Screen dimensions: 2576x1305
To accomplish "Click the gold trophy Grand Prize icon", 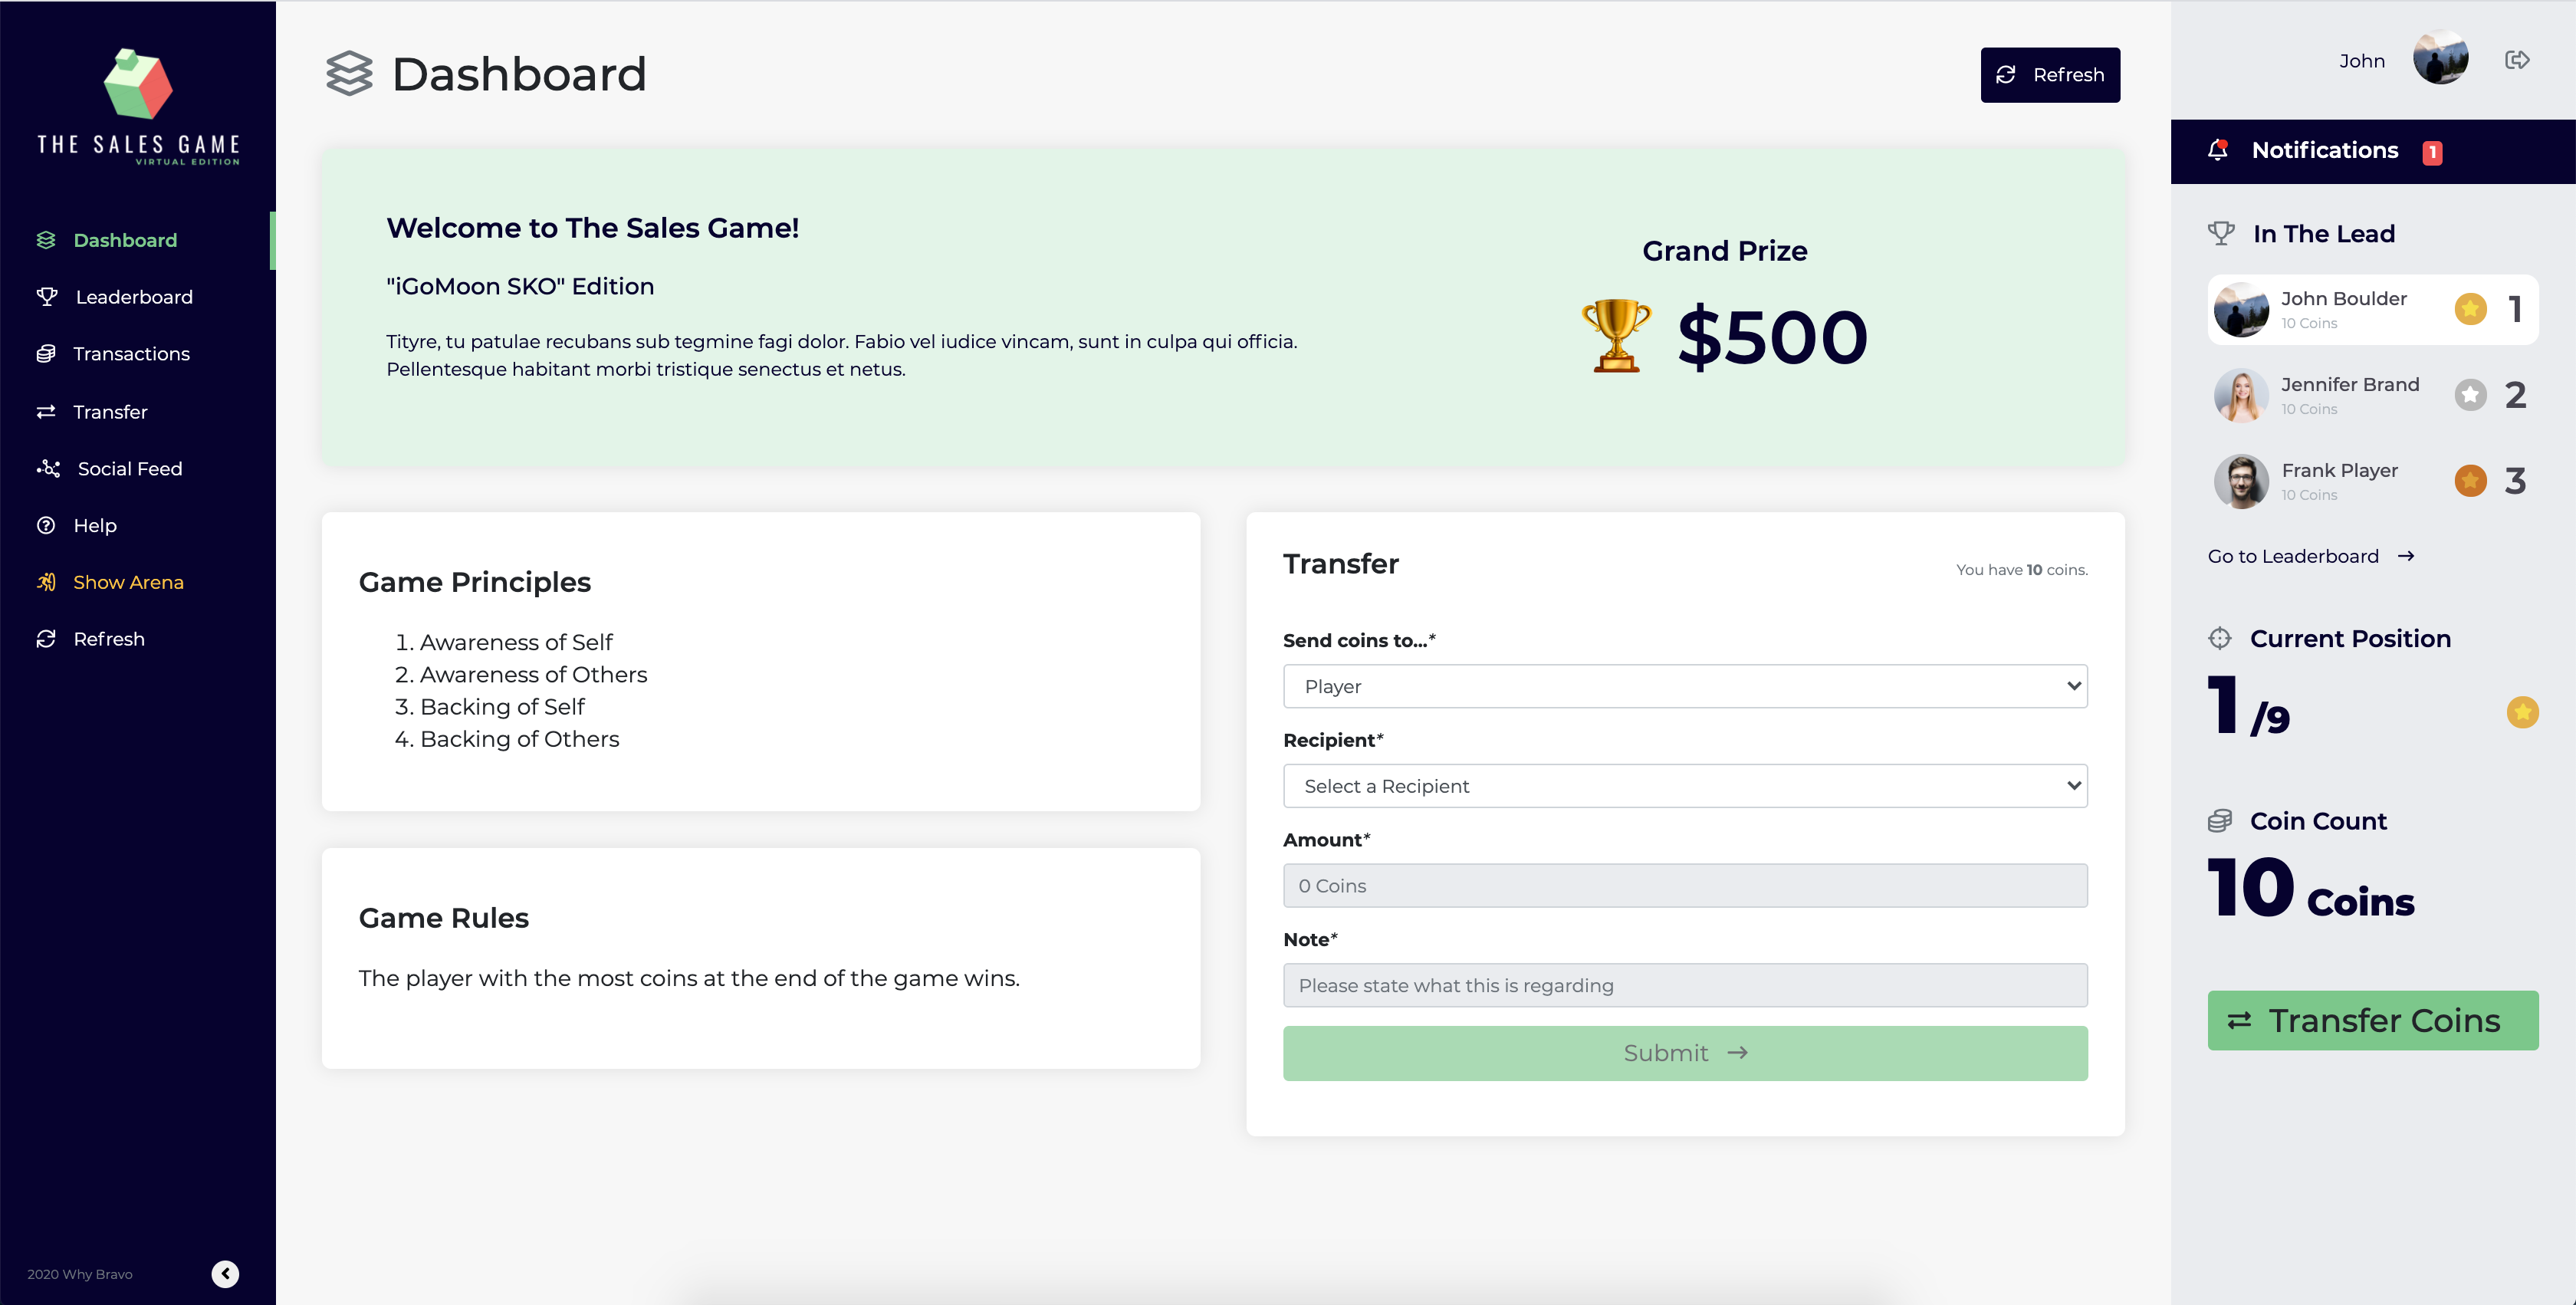I will 1616,336.
